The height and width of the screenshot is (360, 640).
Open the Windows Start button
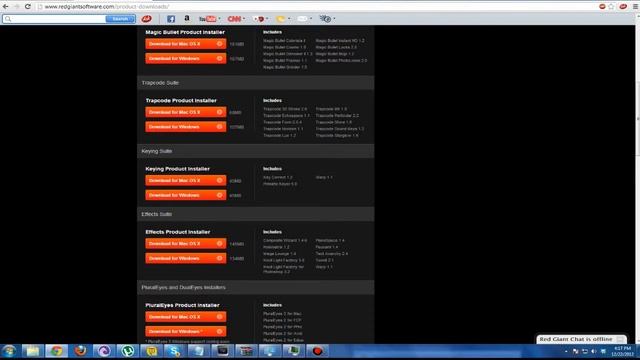(9, 351)
